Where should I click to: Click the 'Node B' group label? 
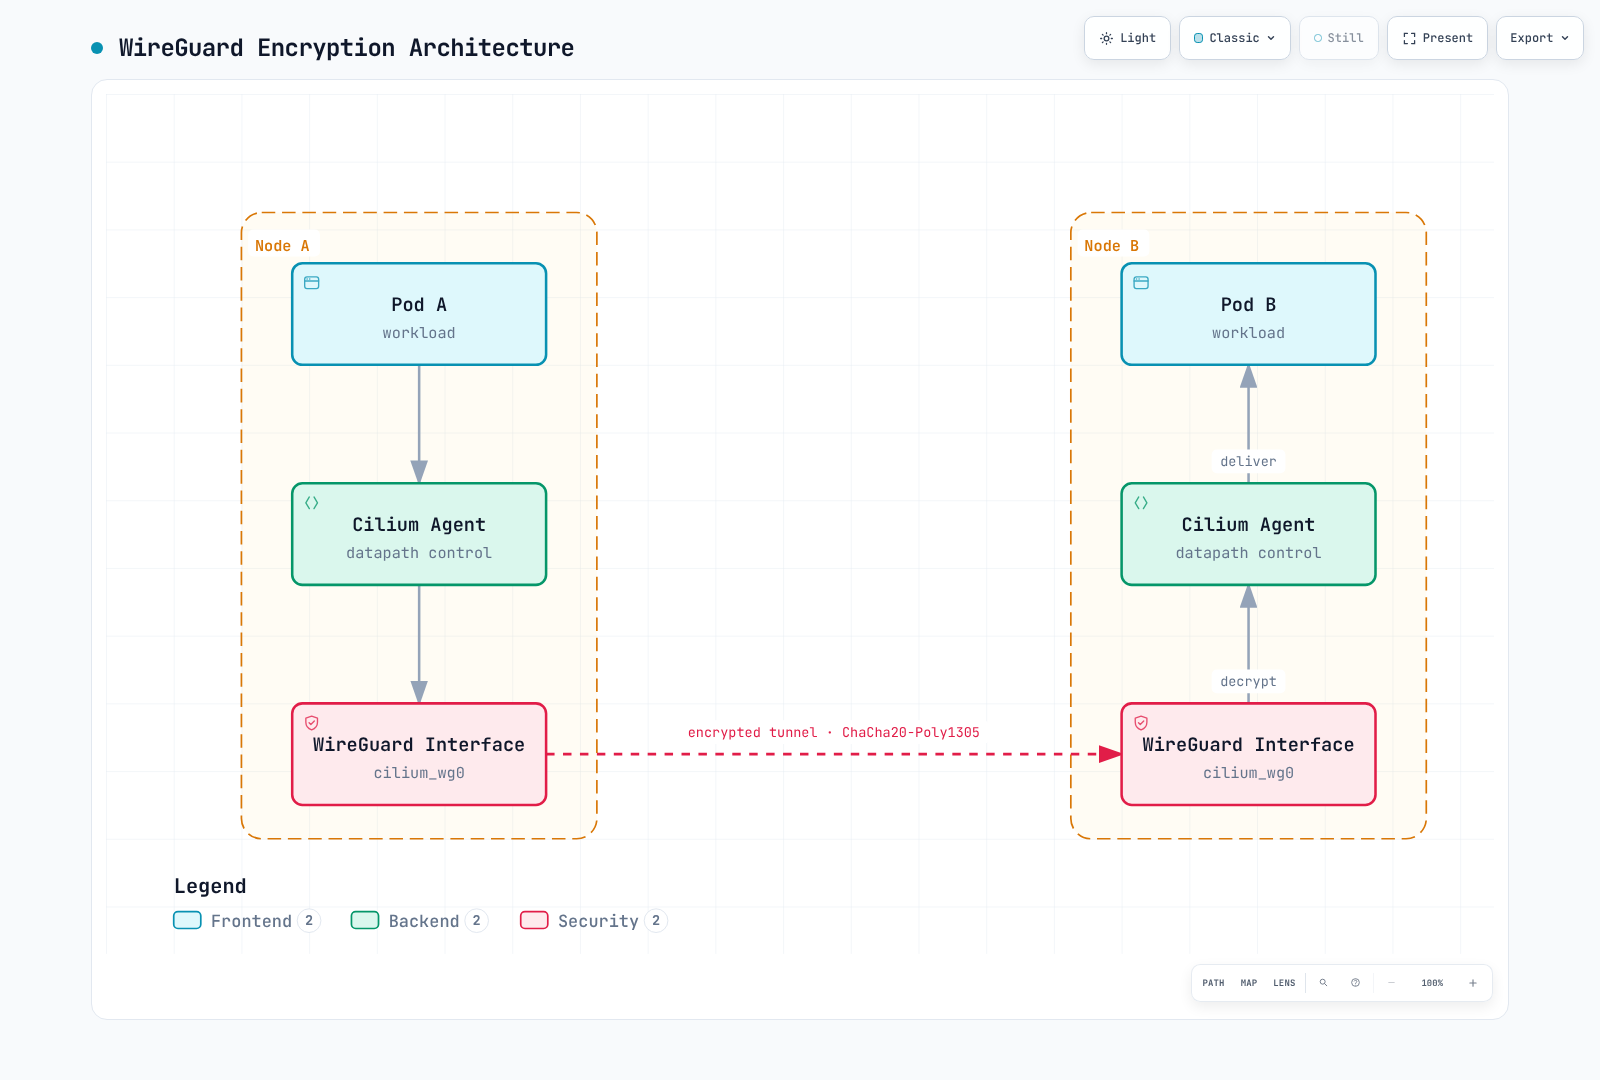1111,246
